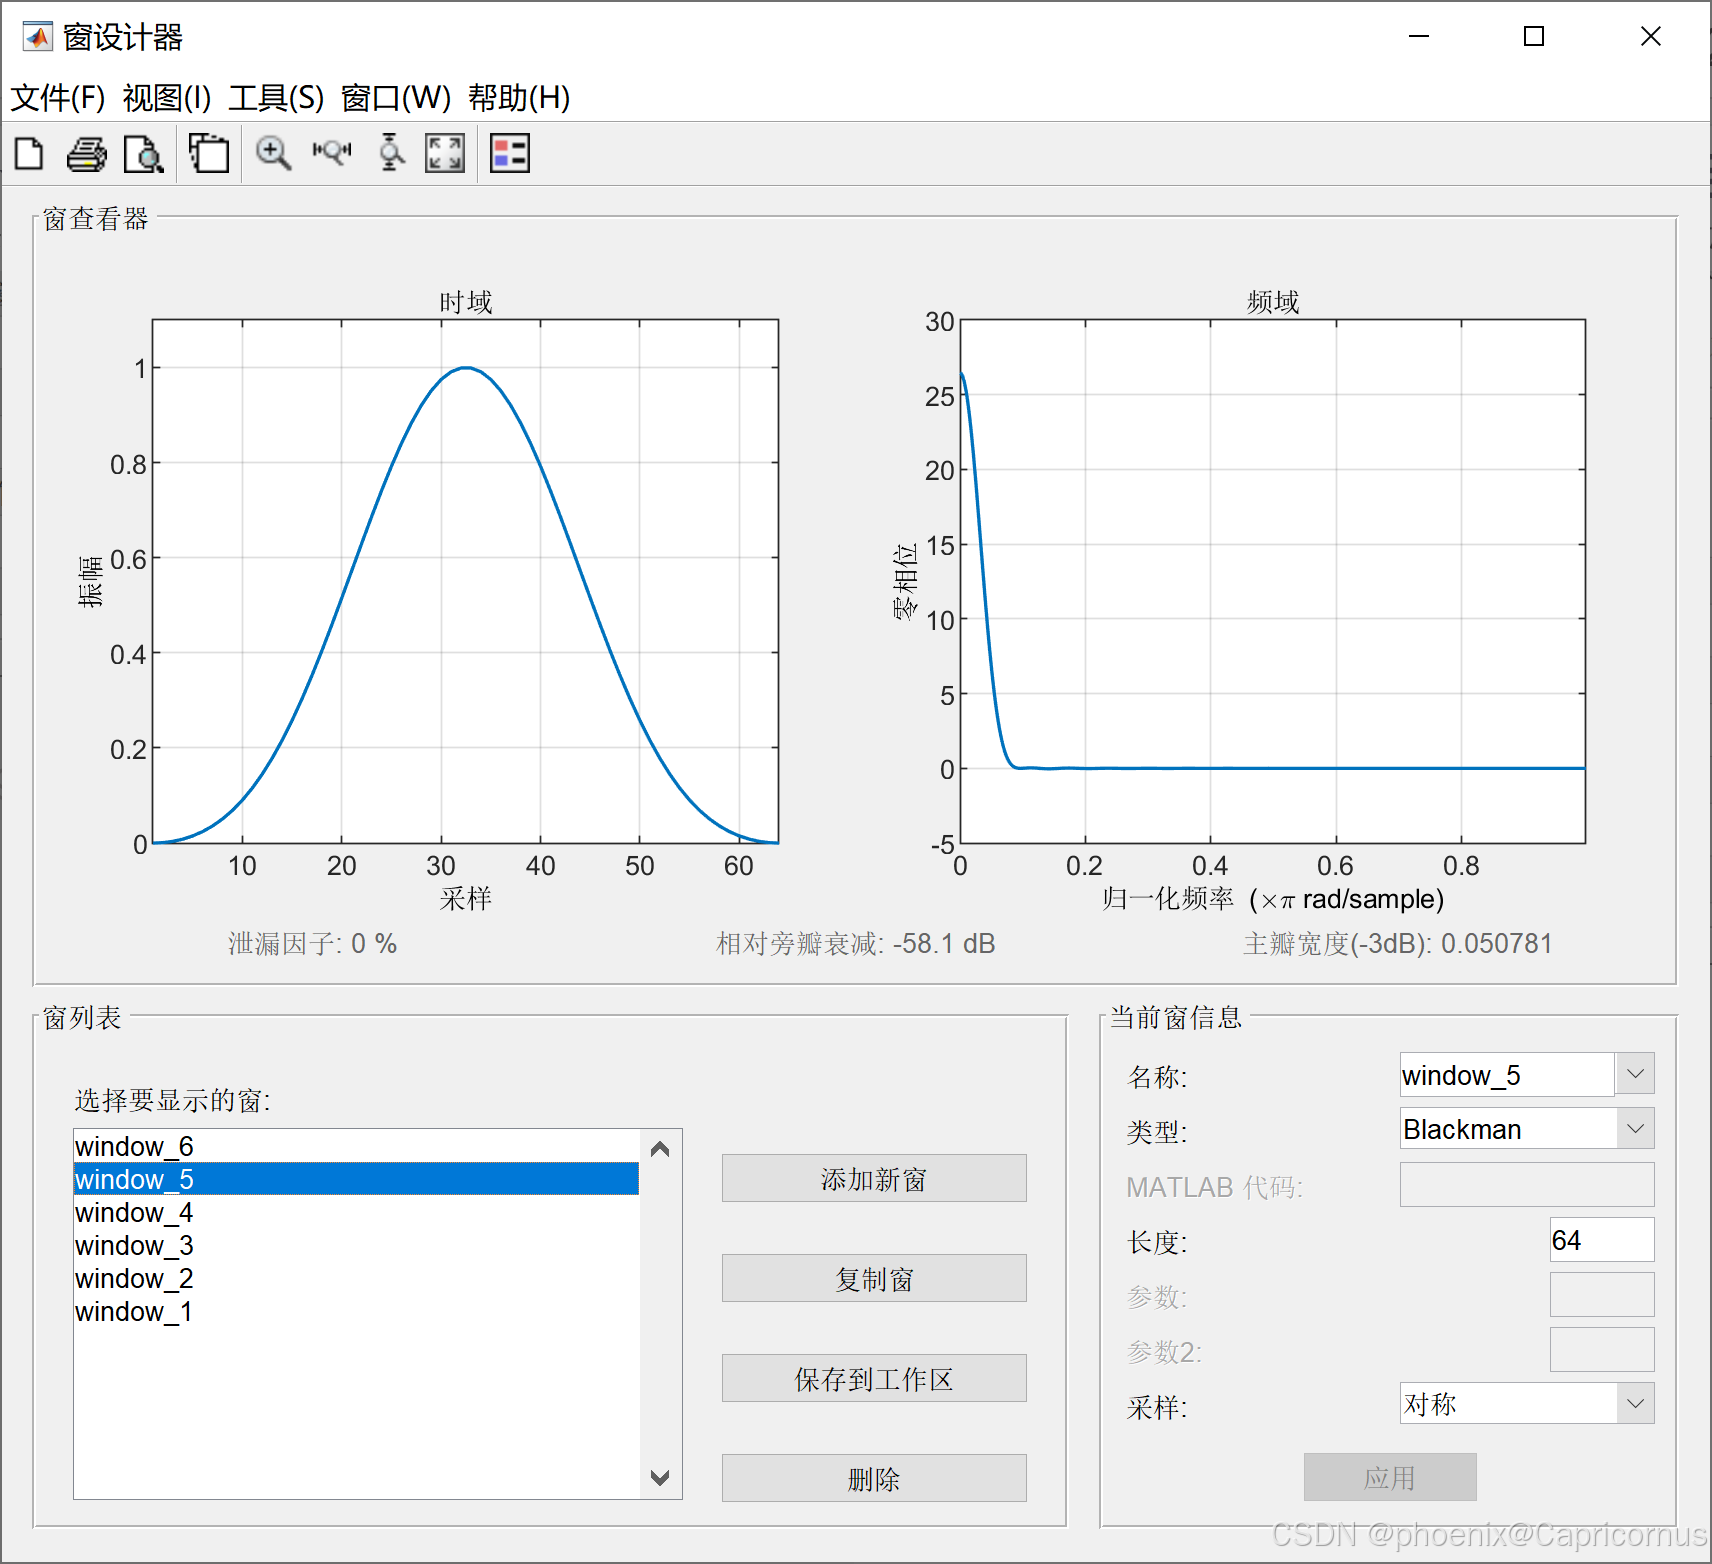Screen dimensions: 1712x1564
Task: Select window_6 in the window list
Action: [x=356, y=1146]
